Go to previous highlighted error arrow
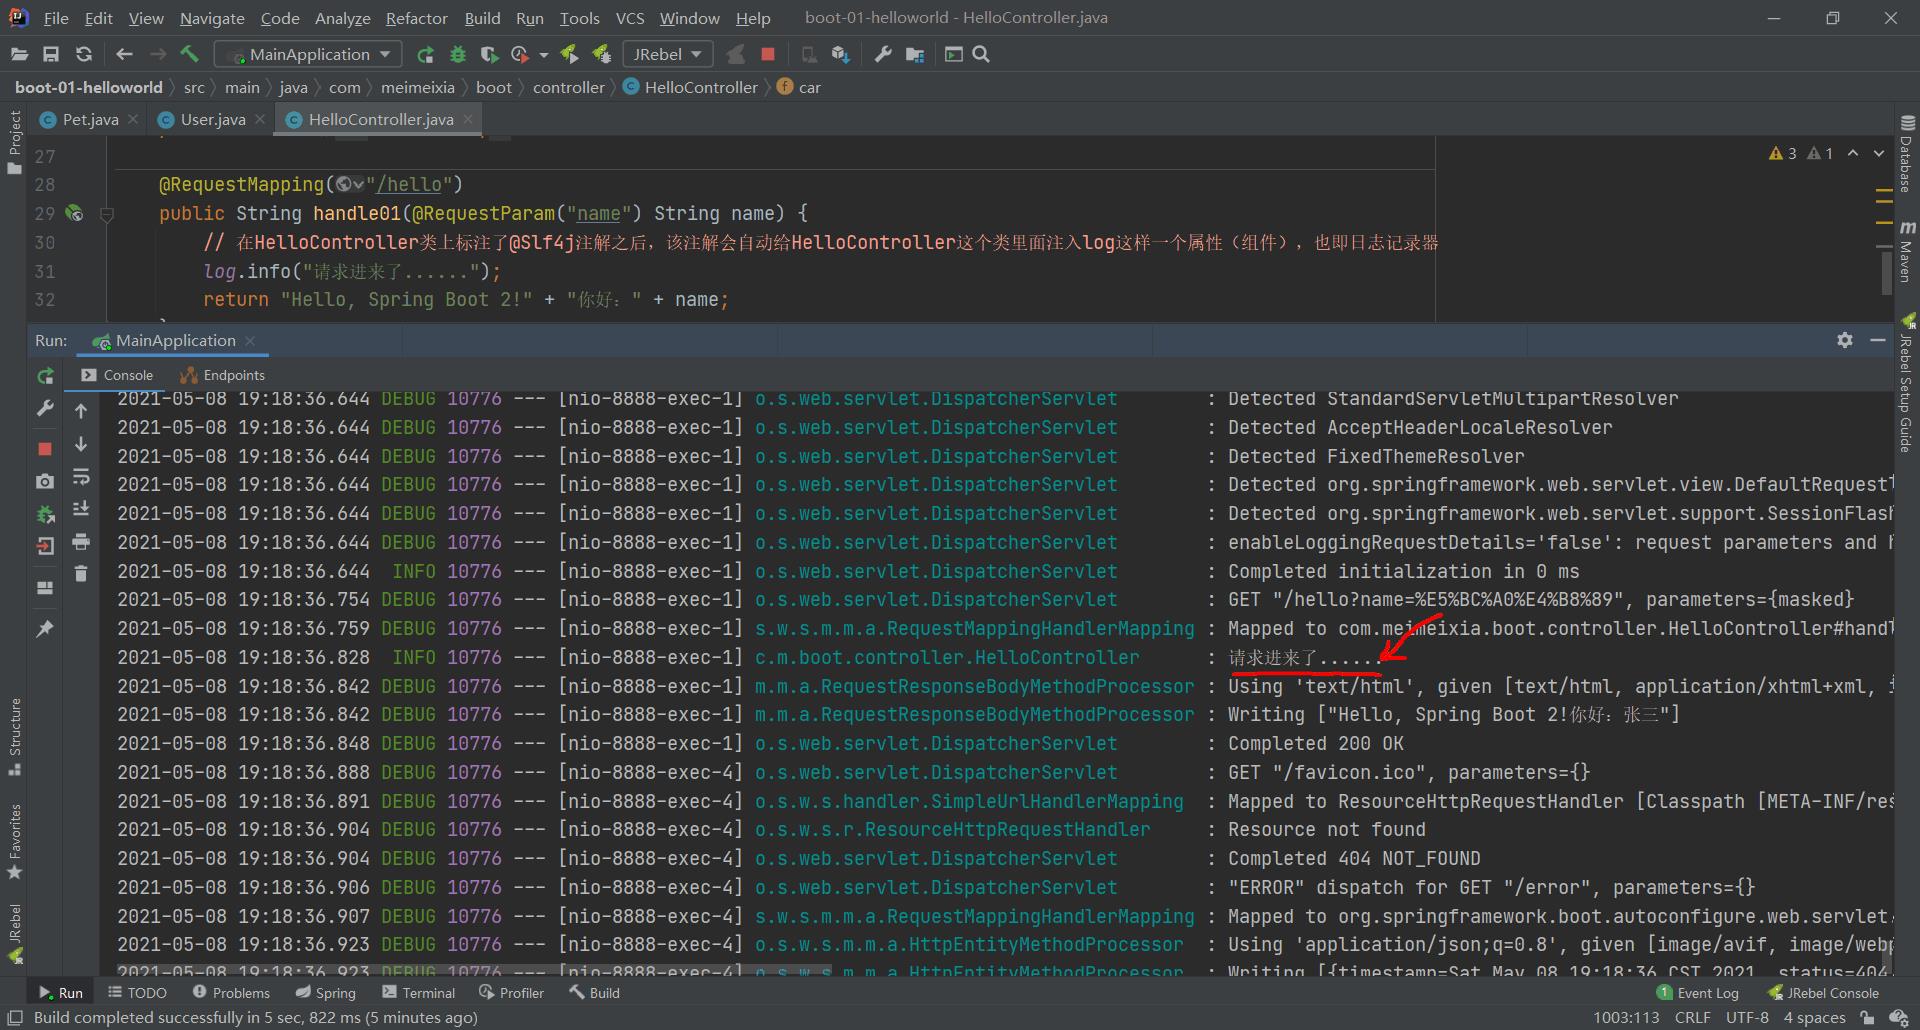Viewport: 1920px width, 1030px height. click(1852, 153)
